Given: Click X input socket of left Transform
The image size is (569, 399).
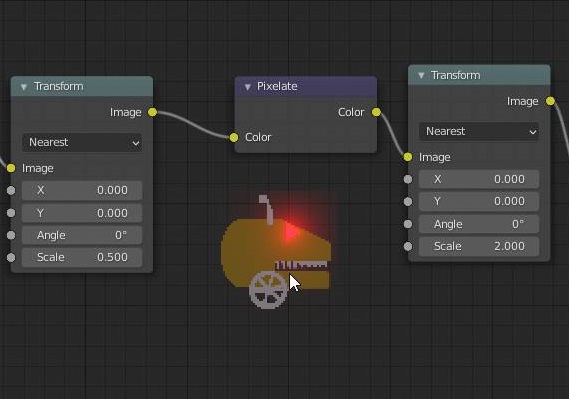Looking at the screenshot, I should pos(11,190).
